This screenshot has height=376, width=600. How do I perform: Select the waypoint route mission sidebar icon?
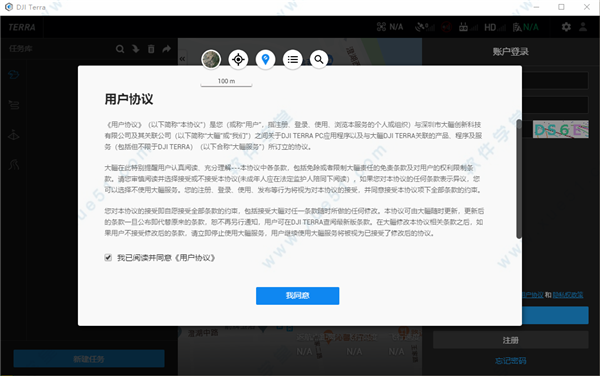point(14,104)
